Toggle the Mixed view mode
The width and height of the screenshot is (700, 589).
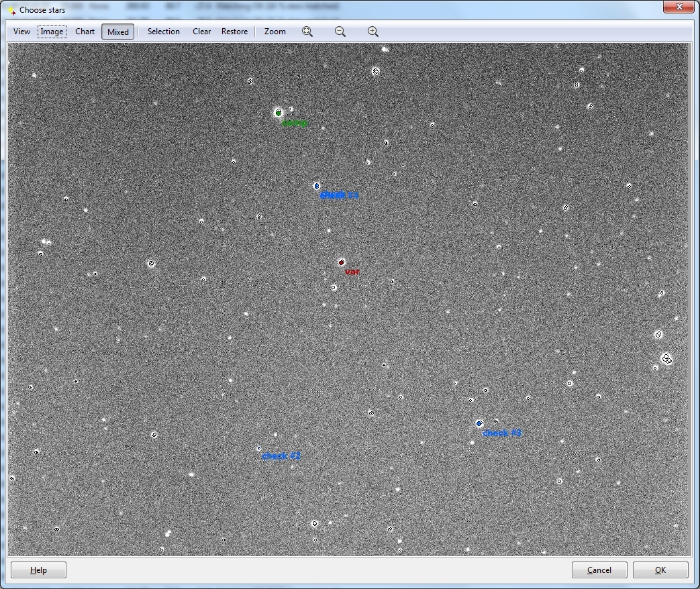pos(118,31)
